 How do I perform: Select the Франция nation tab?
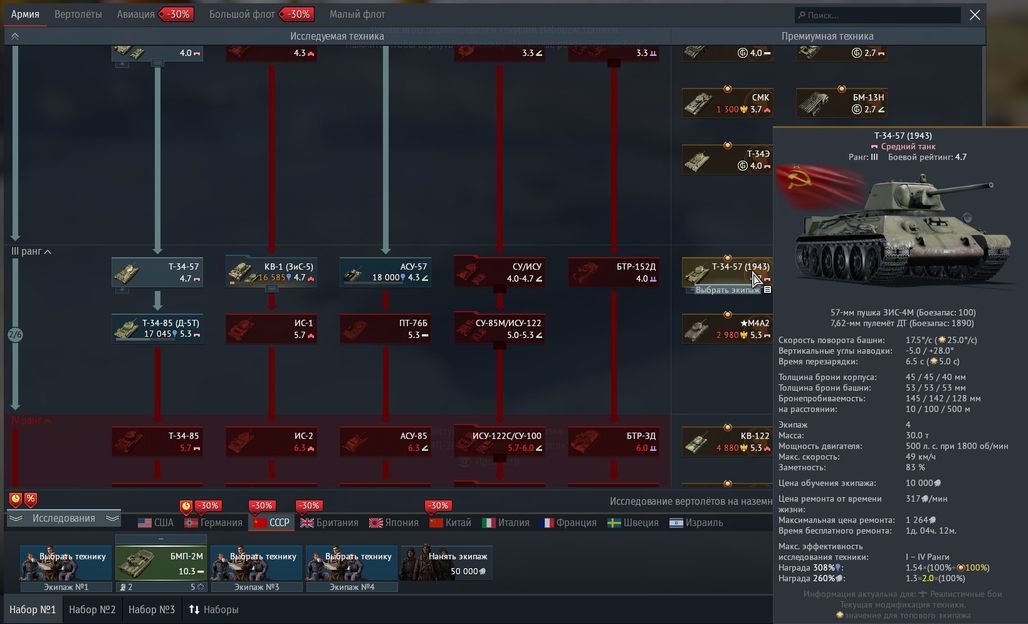point(568,522)
